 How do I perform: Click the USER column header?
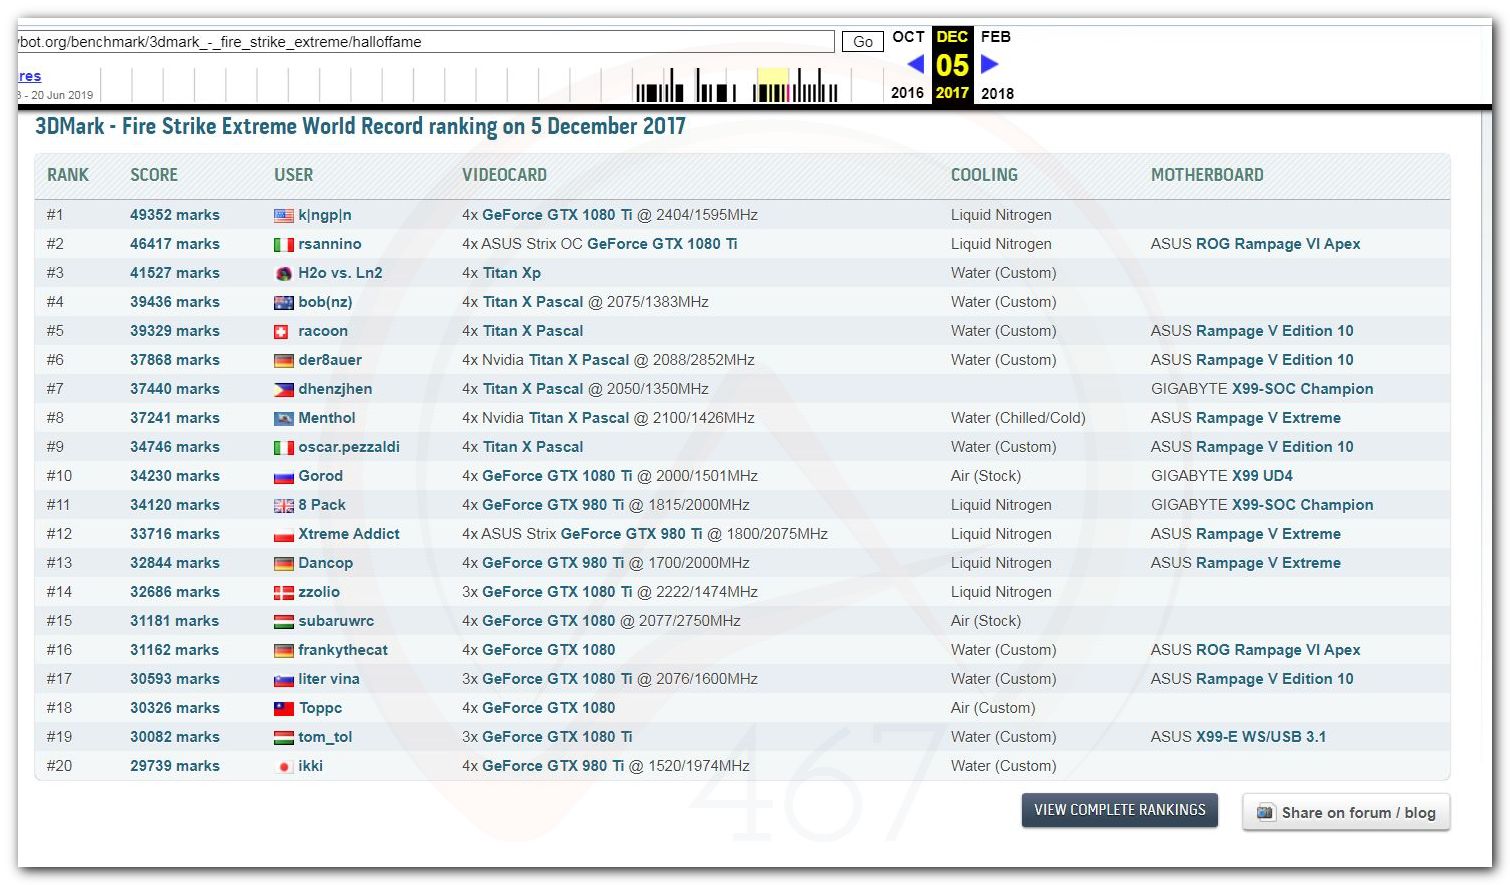tap(294, 175)
